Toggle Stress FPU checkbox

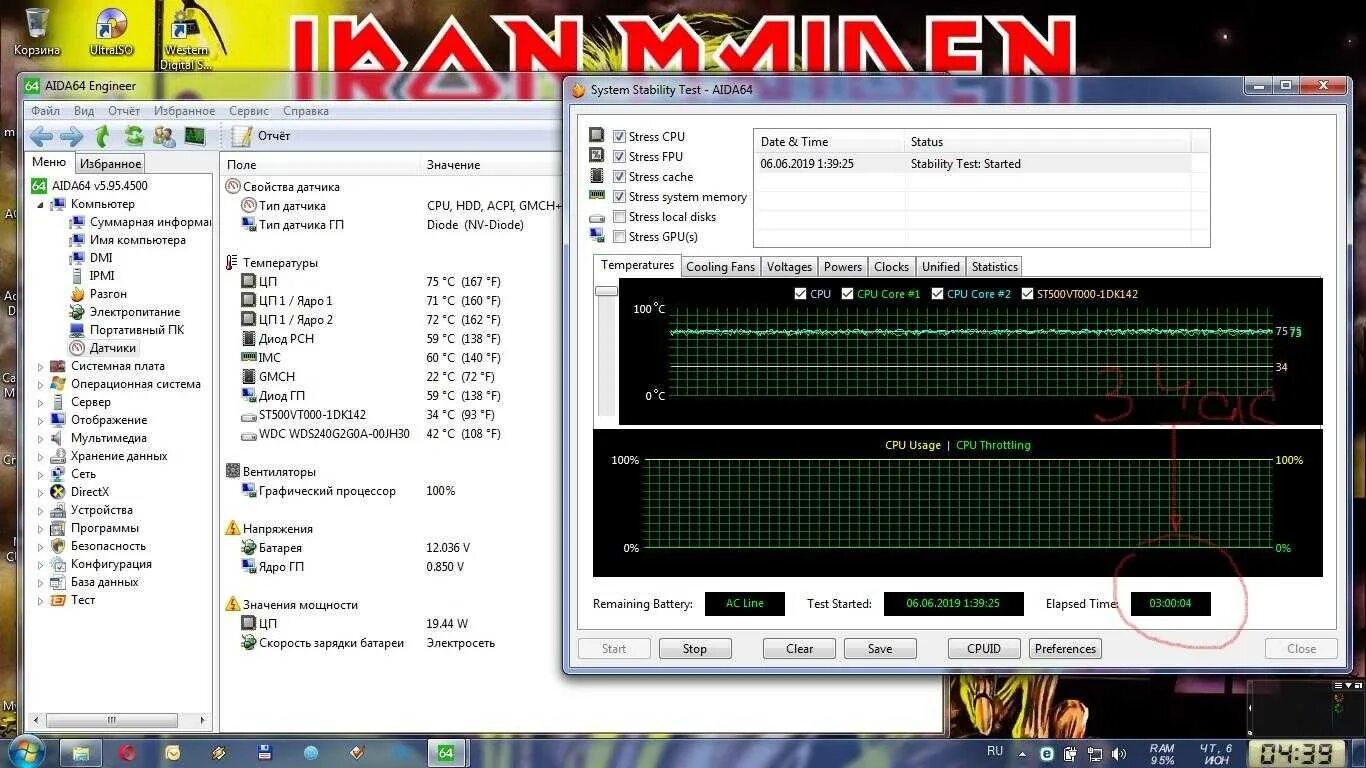point(620,157)
